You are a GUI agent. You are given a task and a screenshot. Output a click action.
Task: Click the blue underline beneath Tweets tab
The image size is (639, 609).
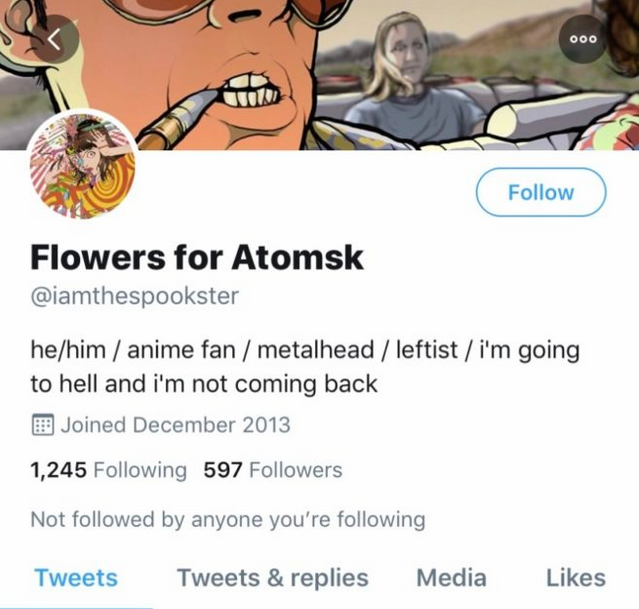[x=76, y=606]
